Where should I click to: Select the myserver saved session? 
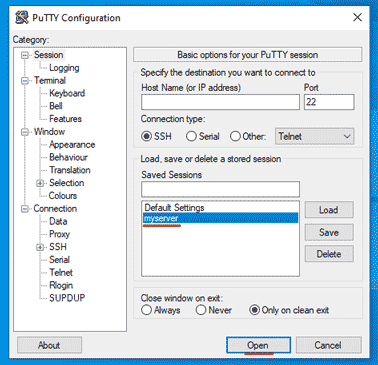tap(220, 218)
